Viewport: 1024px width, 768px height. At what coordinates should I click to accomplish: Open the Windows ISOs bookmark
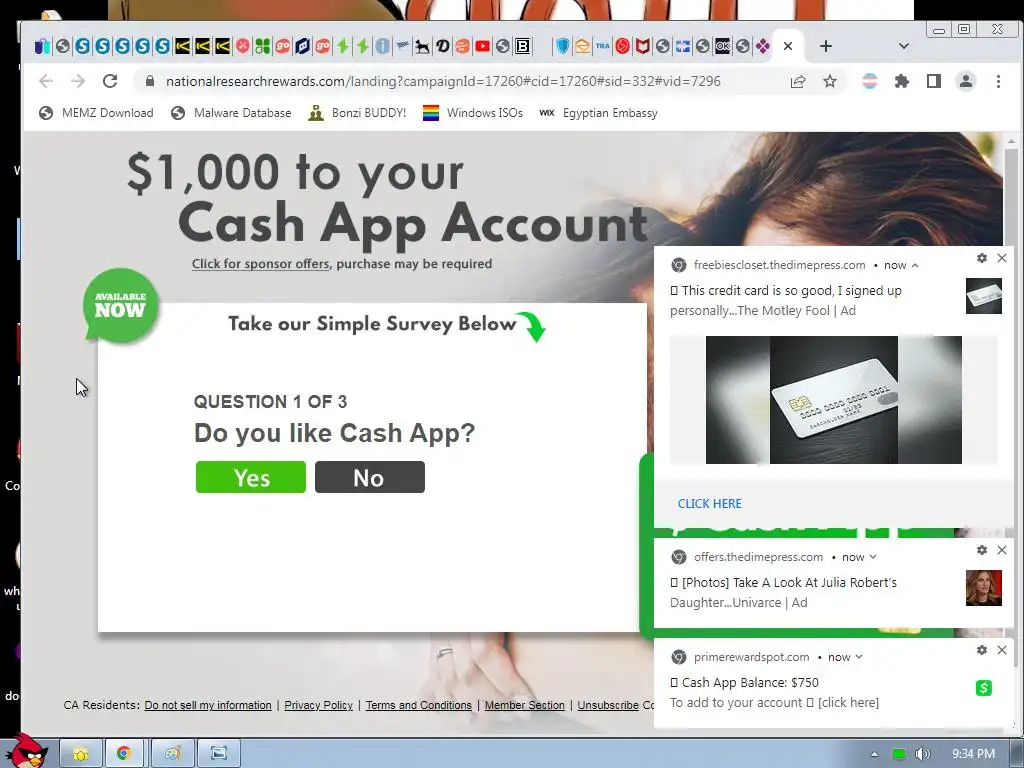point(473,113)
